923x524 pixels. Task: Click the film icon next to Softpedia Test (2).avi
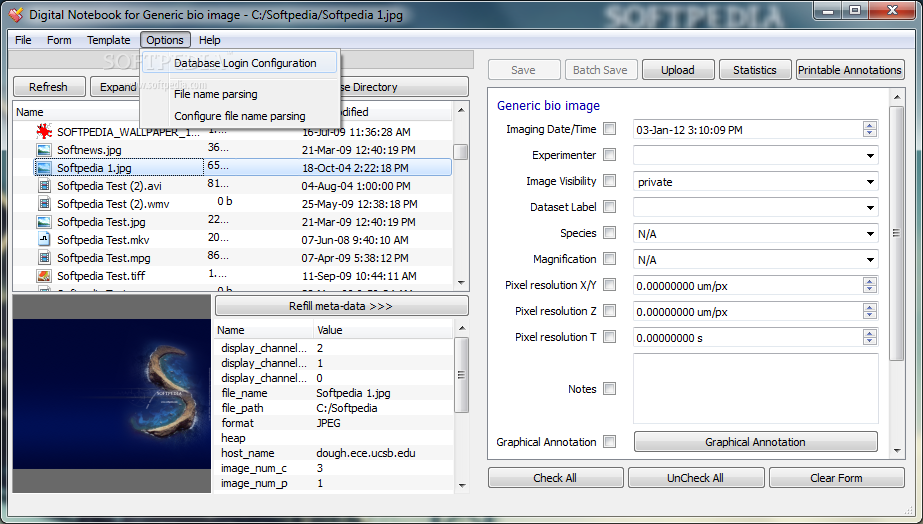click(x=44, y=185)
